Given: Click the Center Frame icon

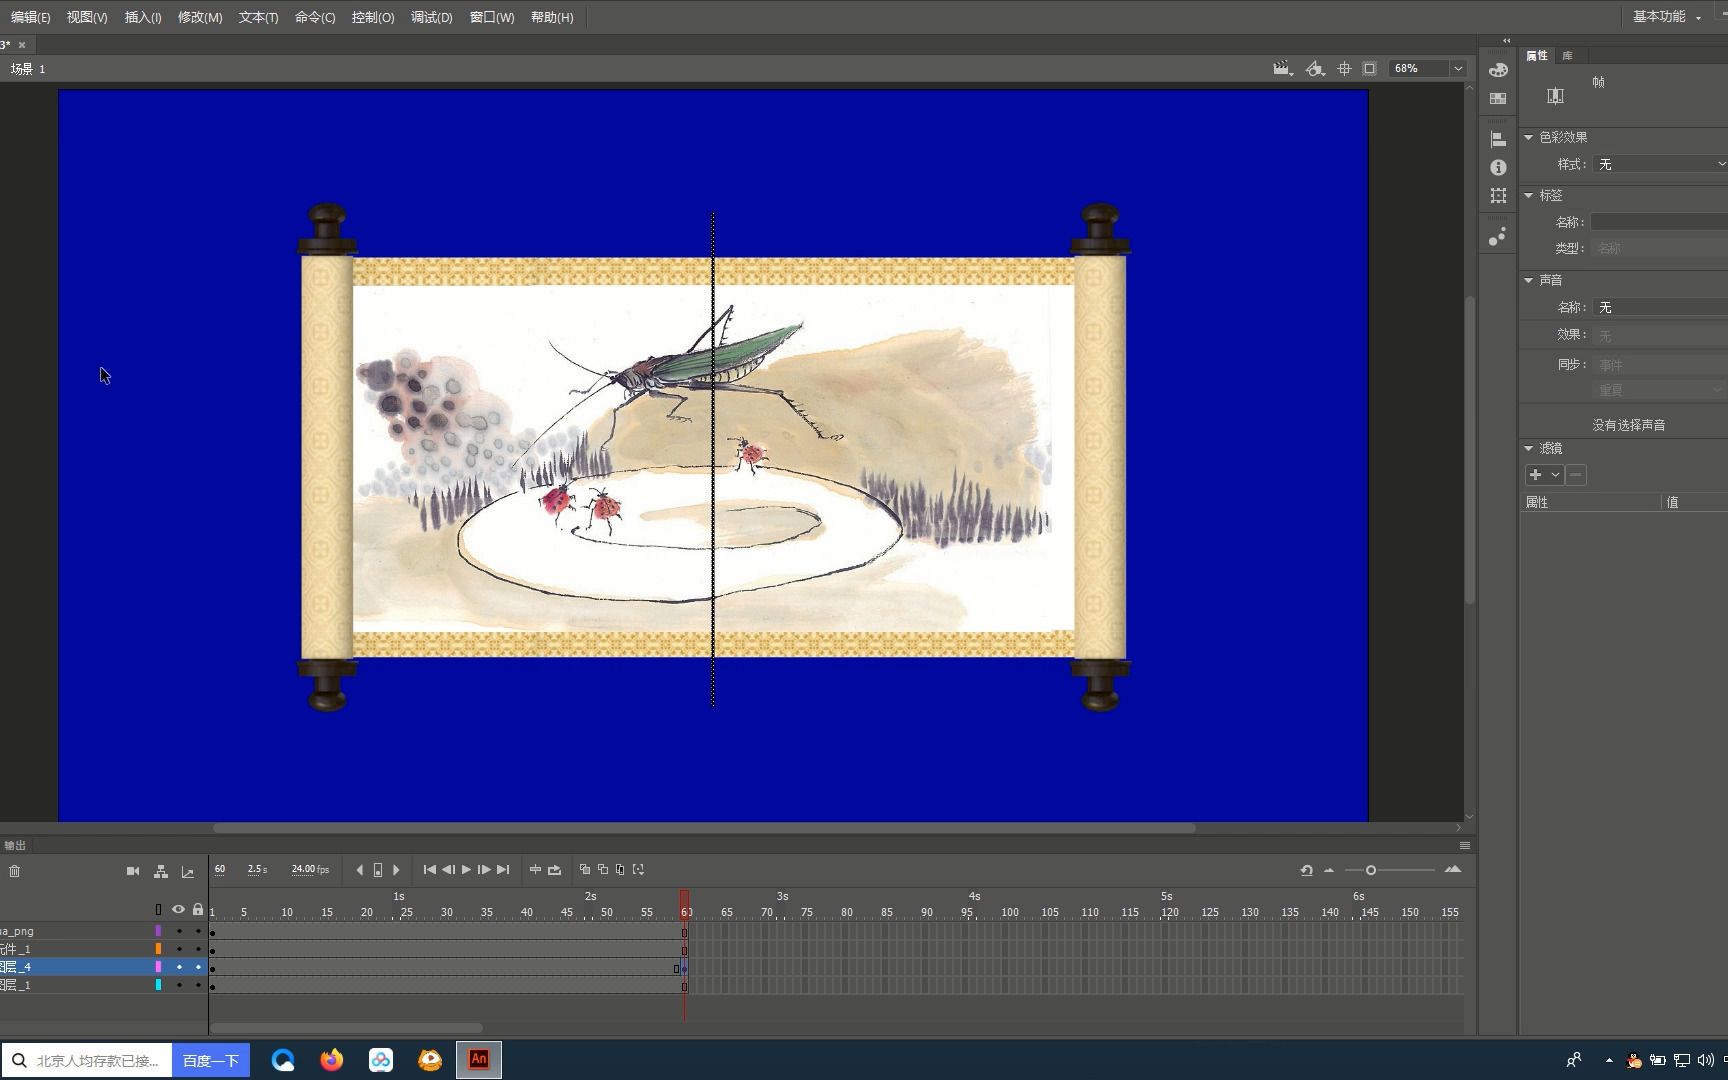Looking at the screenshot, I should (x=535, y=870).
